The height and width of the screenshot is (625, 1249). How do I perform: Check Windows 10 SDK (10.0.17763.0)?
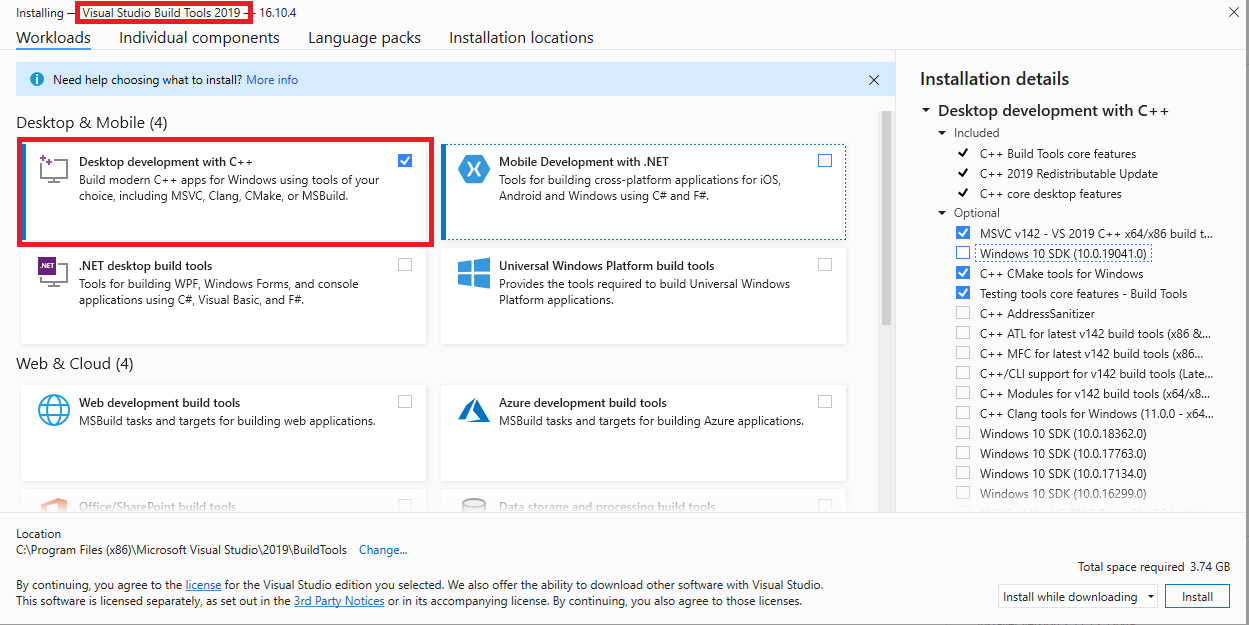[962, 453]
